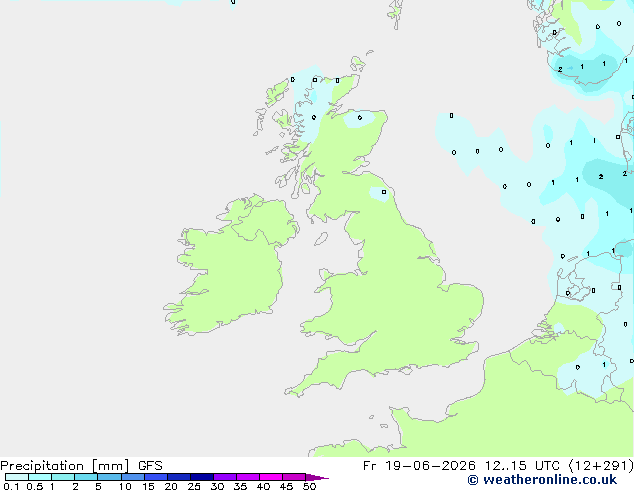634x490 pixels.
Task: Select the 0.1–0.5 mm legend swatch
Action: 17,477
